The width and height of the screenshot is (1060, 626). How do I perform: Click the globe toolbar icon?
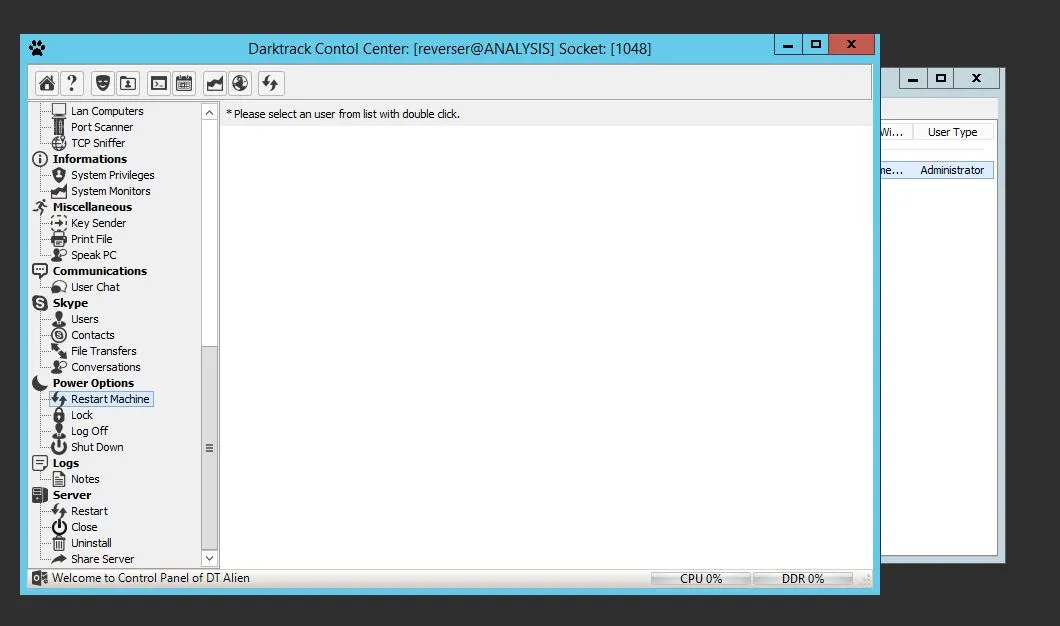click(240, 83)
